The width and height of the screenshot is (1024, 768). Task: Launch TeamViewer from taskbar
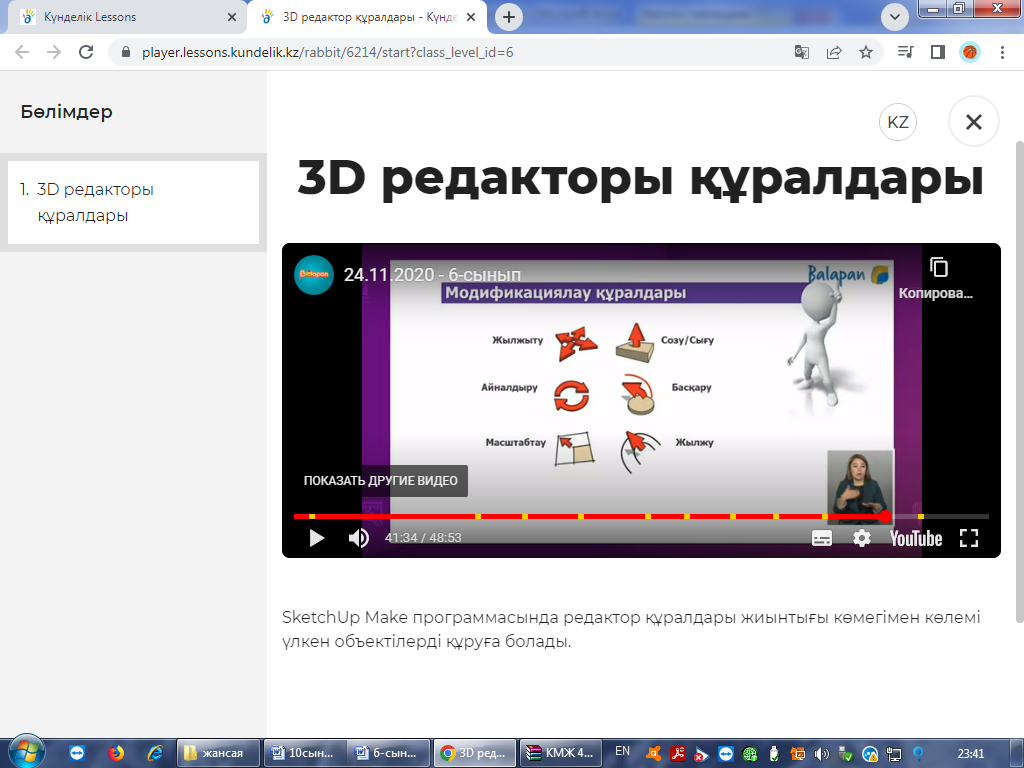(77, 753)
